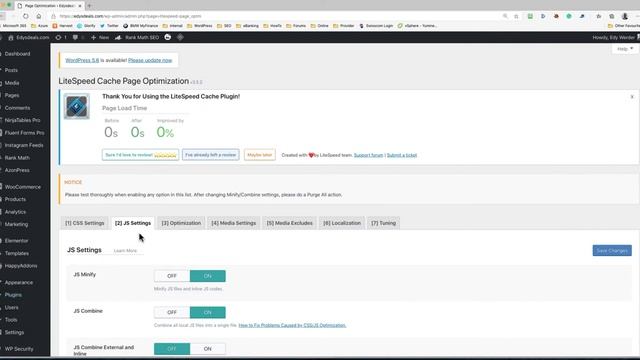
Task: Click I've already left a review button
Action: (211, 155)
